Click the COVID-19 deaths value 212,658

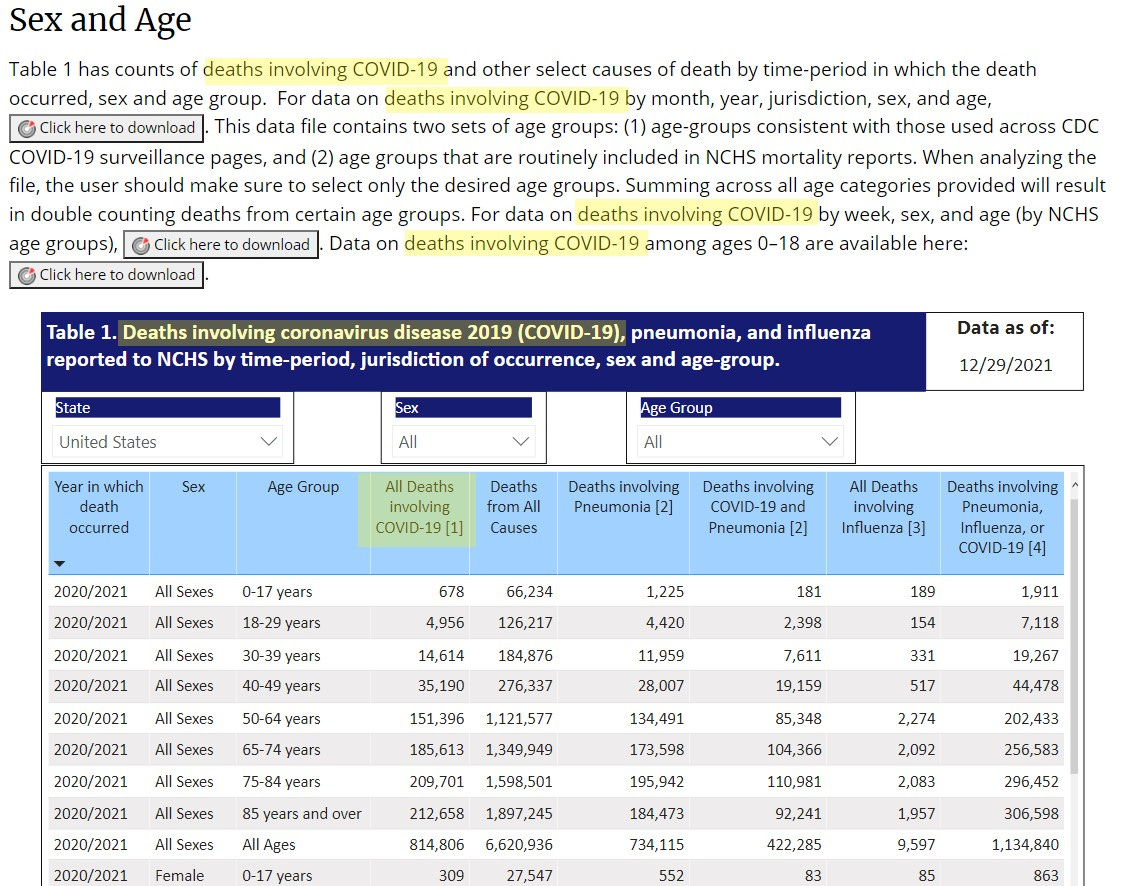[437, 813]
